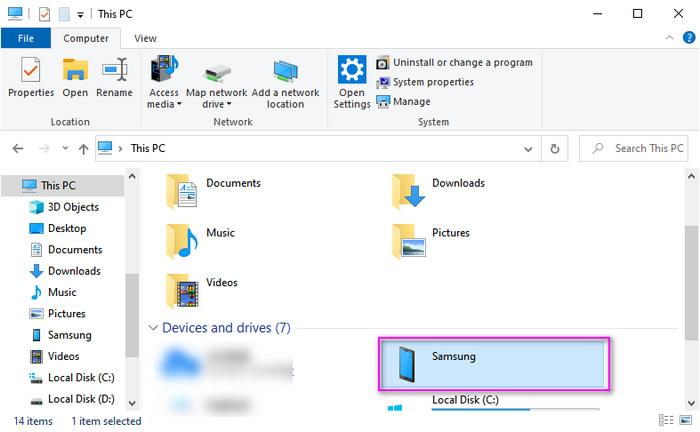700x432 pixels.
Task: Click the main pane scroll up arrow
Action: [692, 176]
